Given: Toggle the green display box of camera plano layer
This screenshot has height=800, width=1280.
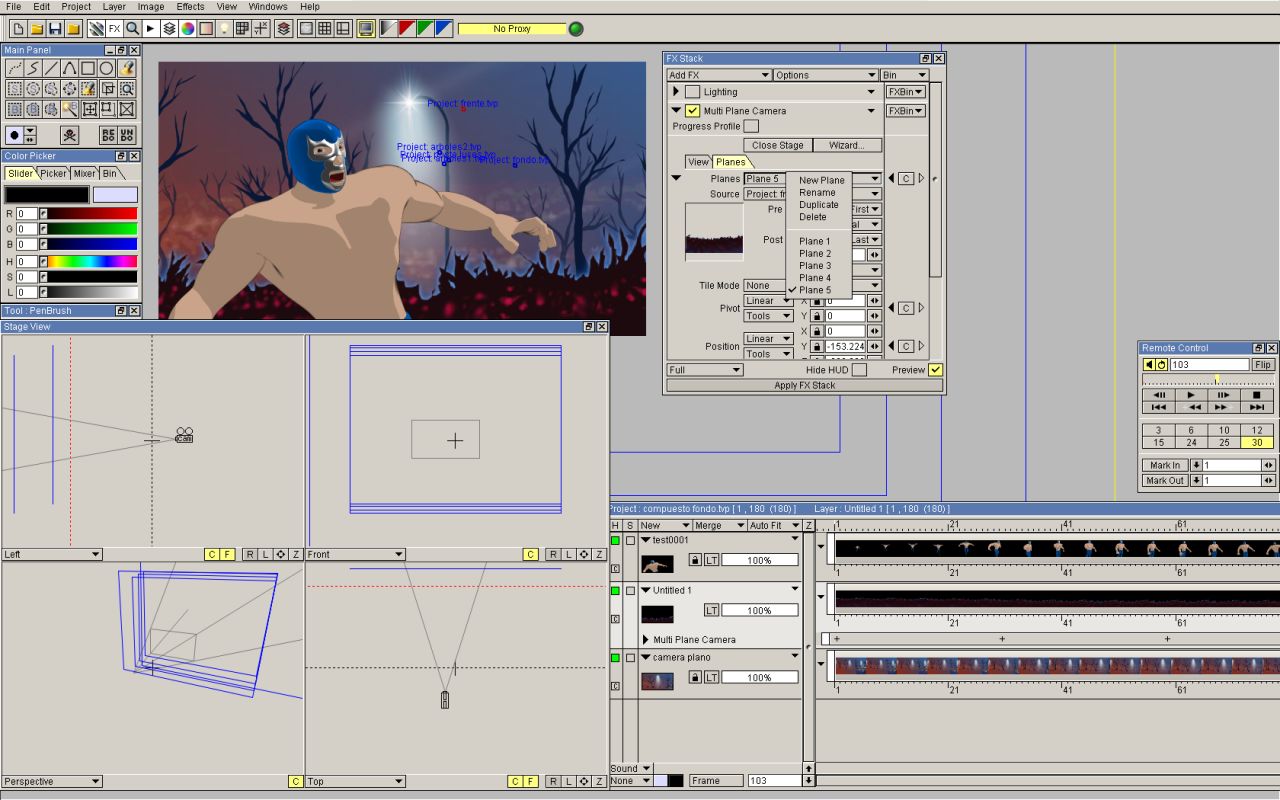Looking at the screenshot, I should (x=615, y=657).
